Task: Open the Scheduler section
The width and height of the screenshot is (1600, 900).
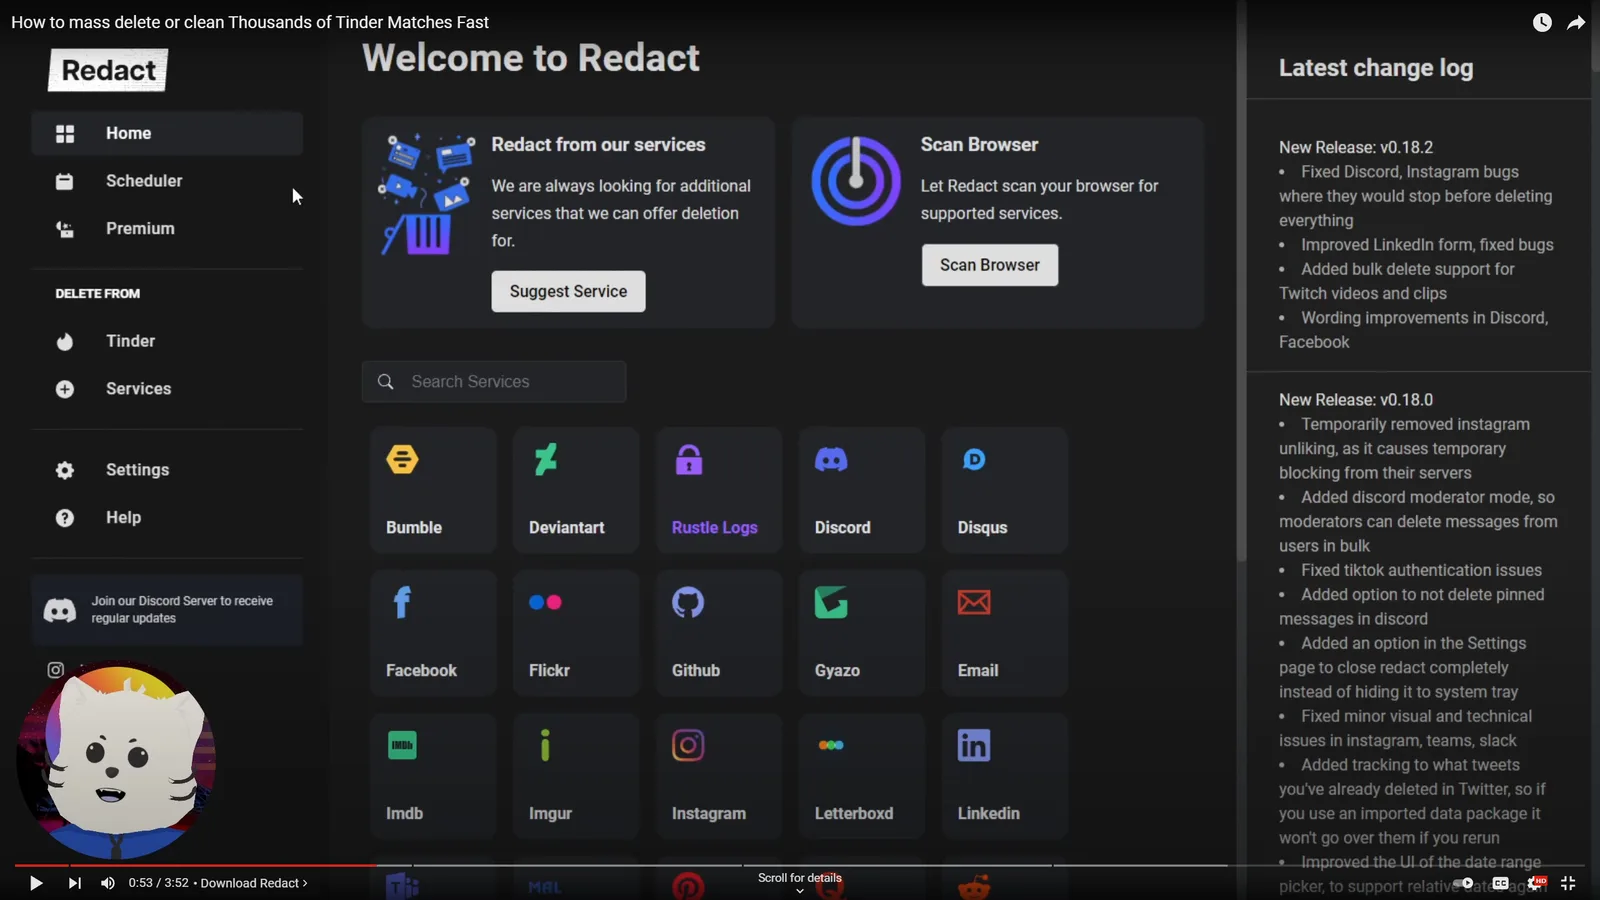Action: click(167, 181)
